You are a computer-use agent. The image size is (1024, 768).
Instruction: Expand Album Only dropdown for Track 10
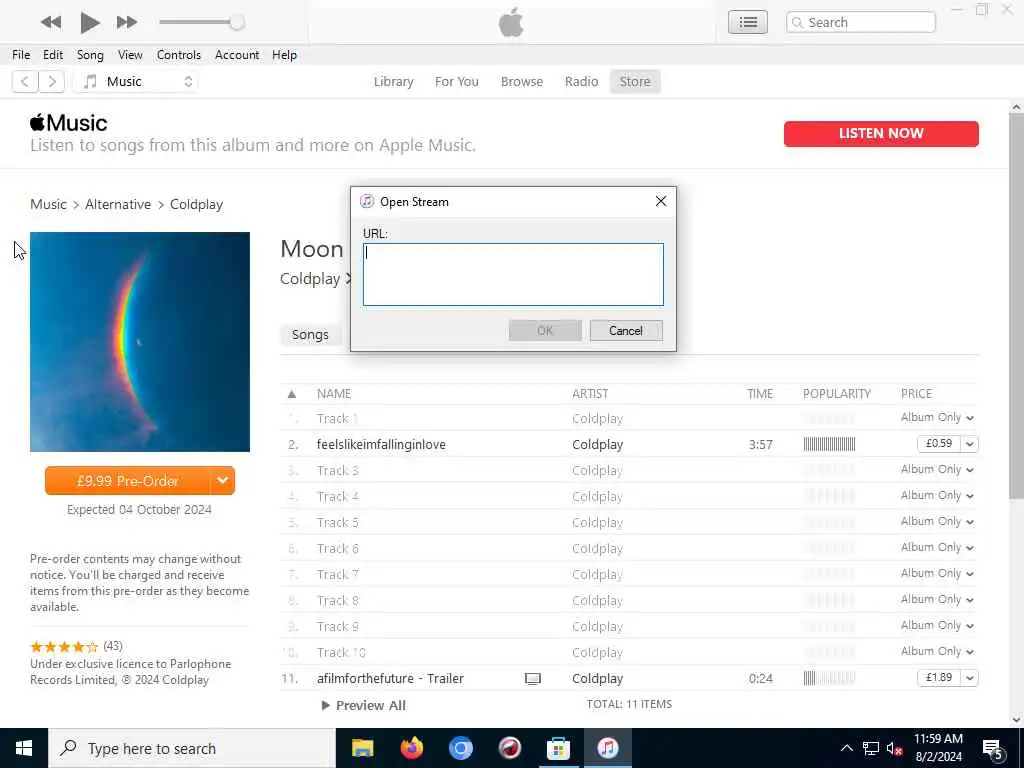[970, 652]
